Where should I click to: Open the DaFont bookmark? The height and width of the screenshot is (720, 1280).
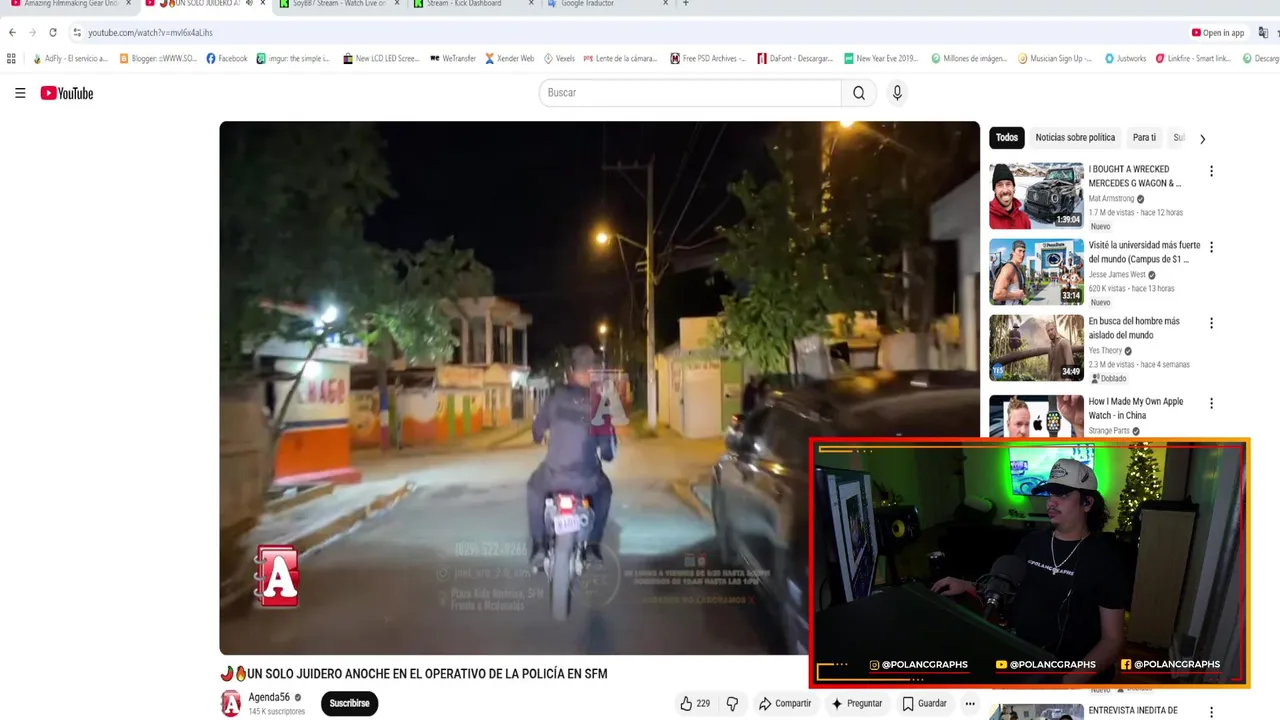pos(795,59)
